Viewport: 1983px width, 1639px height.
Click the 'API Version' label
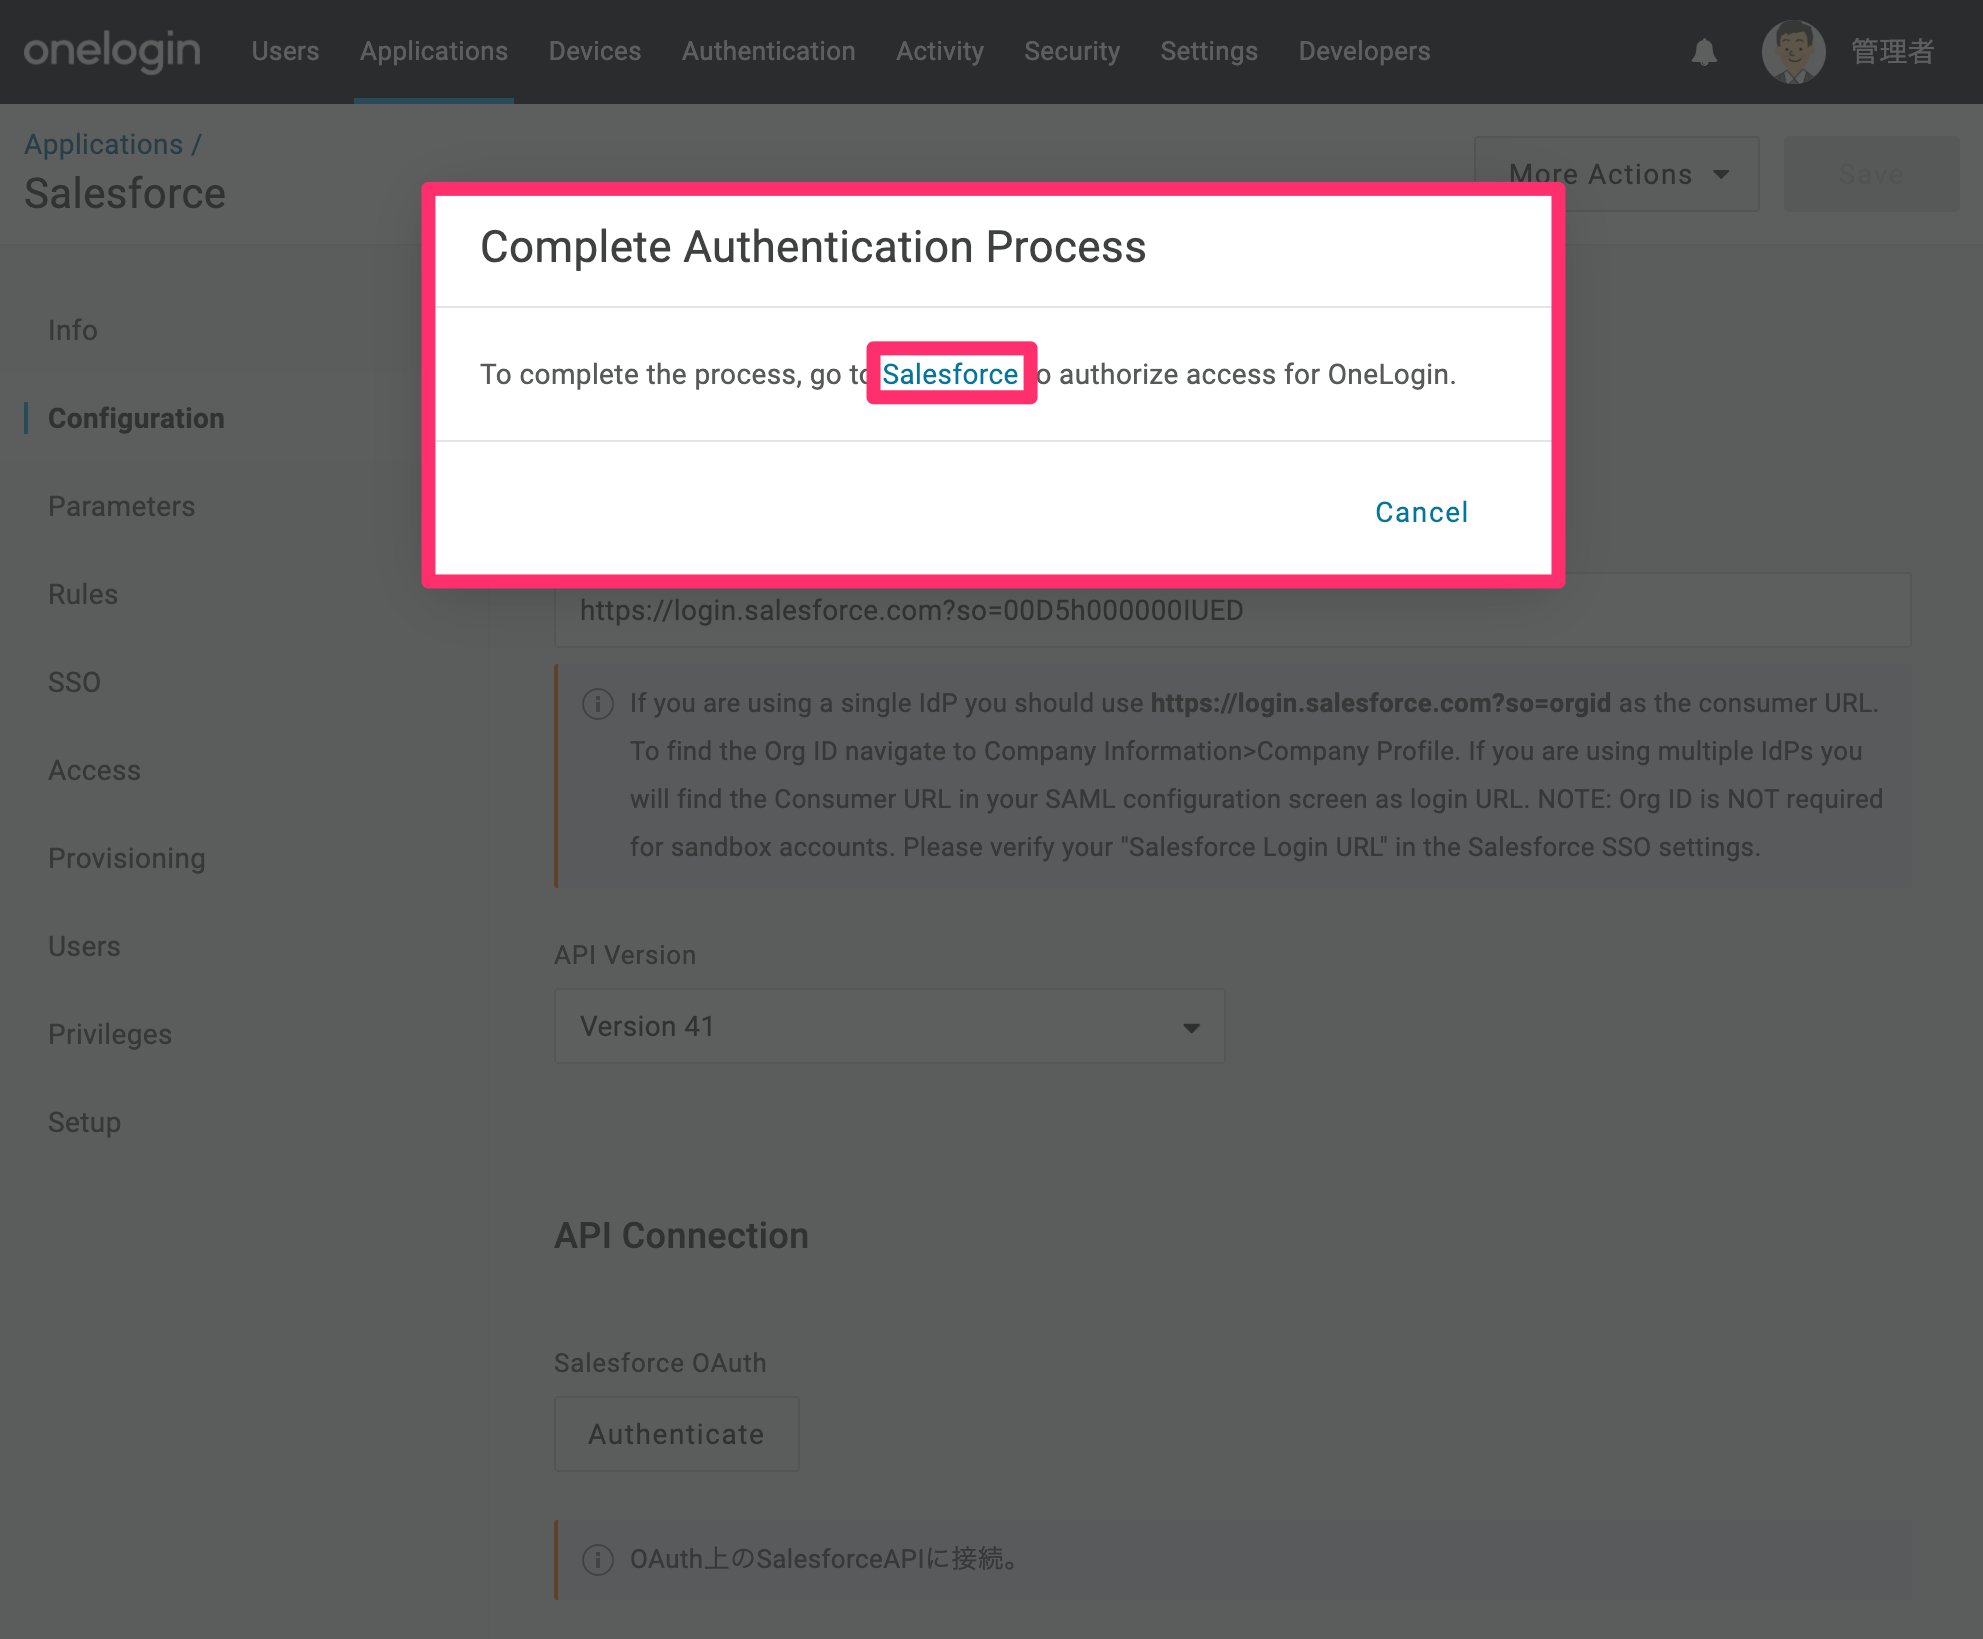coord(625,955)
